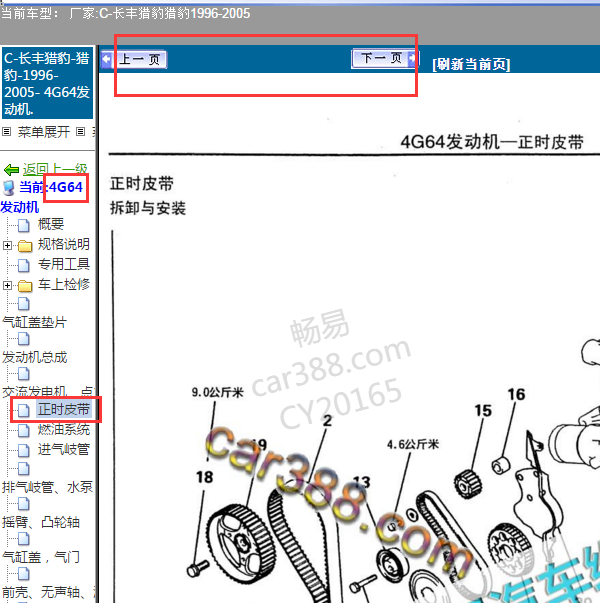Screen dimensions: 600x603
Task: Click document icon above 气缸盖垫片
Action: click(x=24, y=303)
